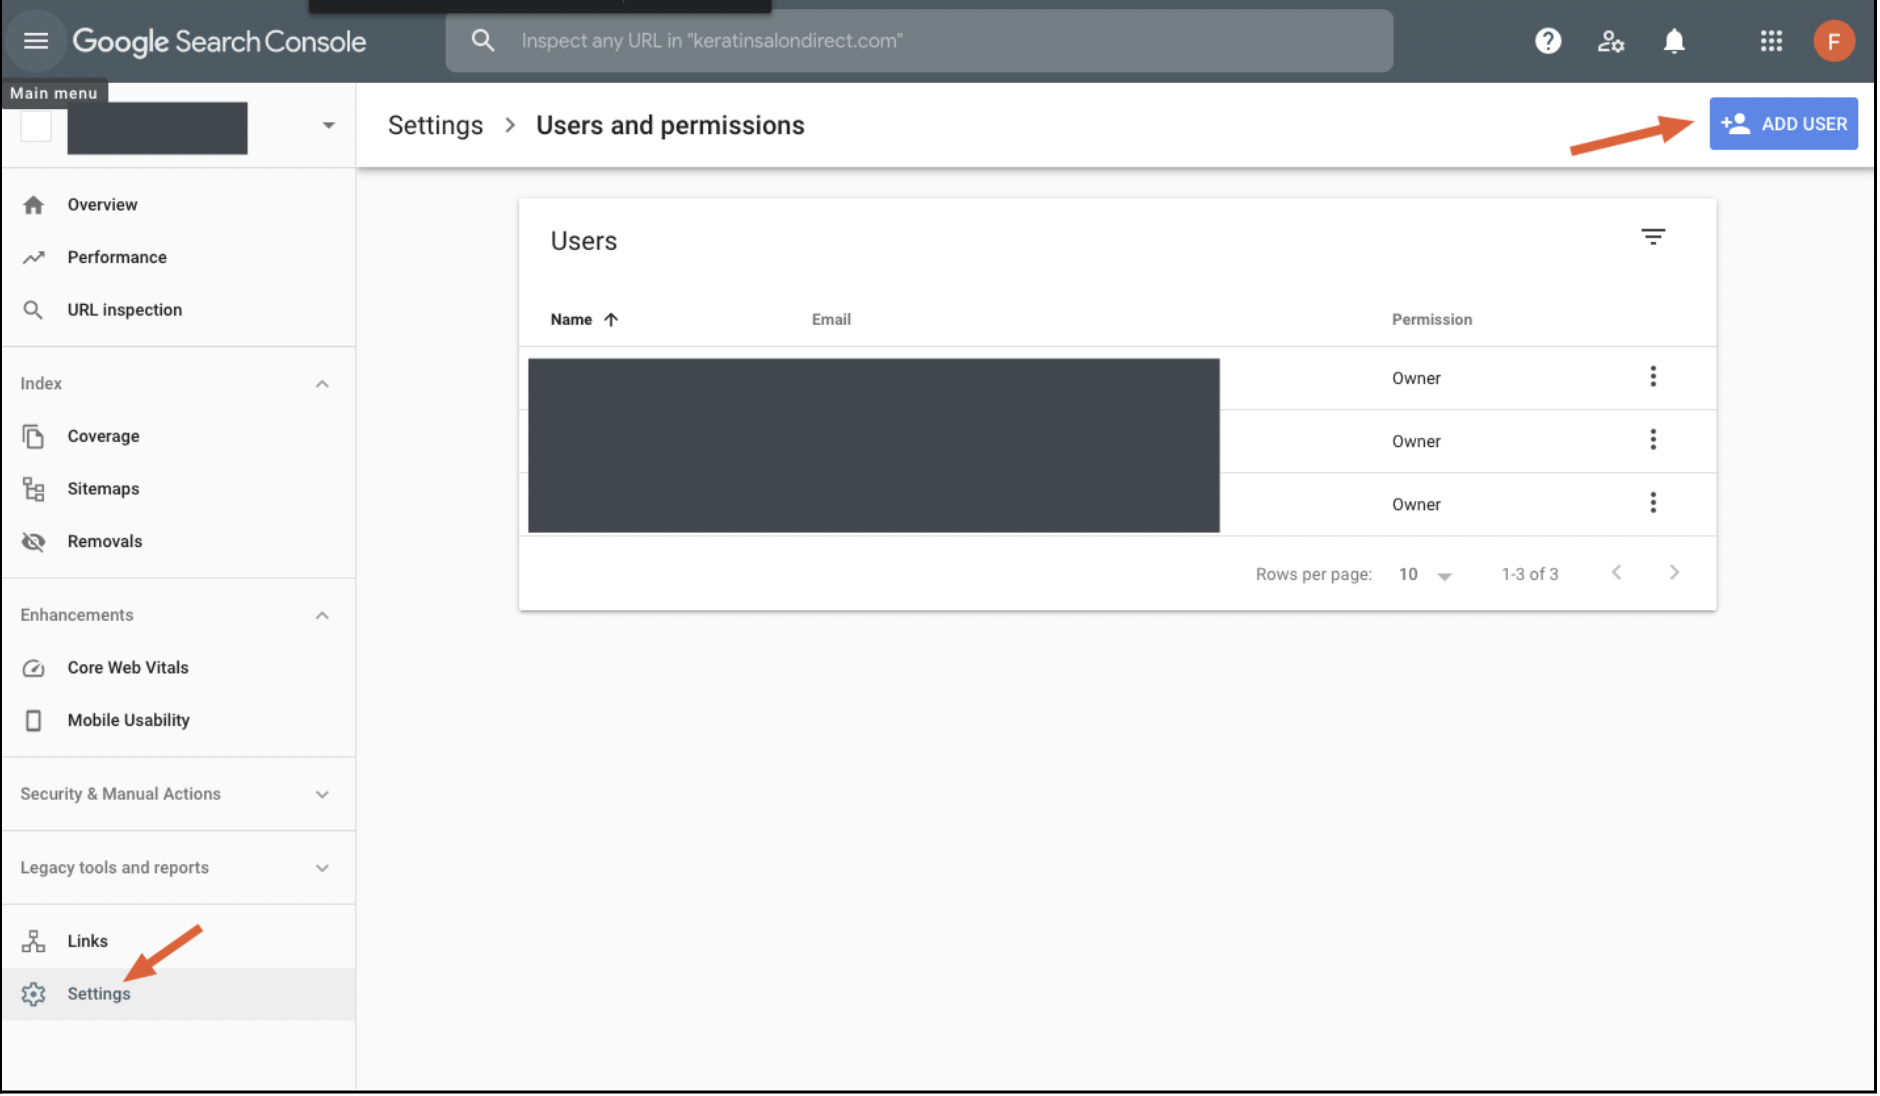Open the property selector dropdown arrow
The height and width of the screenshot is (1096, 1880).
[328, 126]
